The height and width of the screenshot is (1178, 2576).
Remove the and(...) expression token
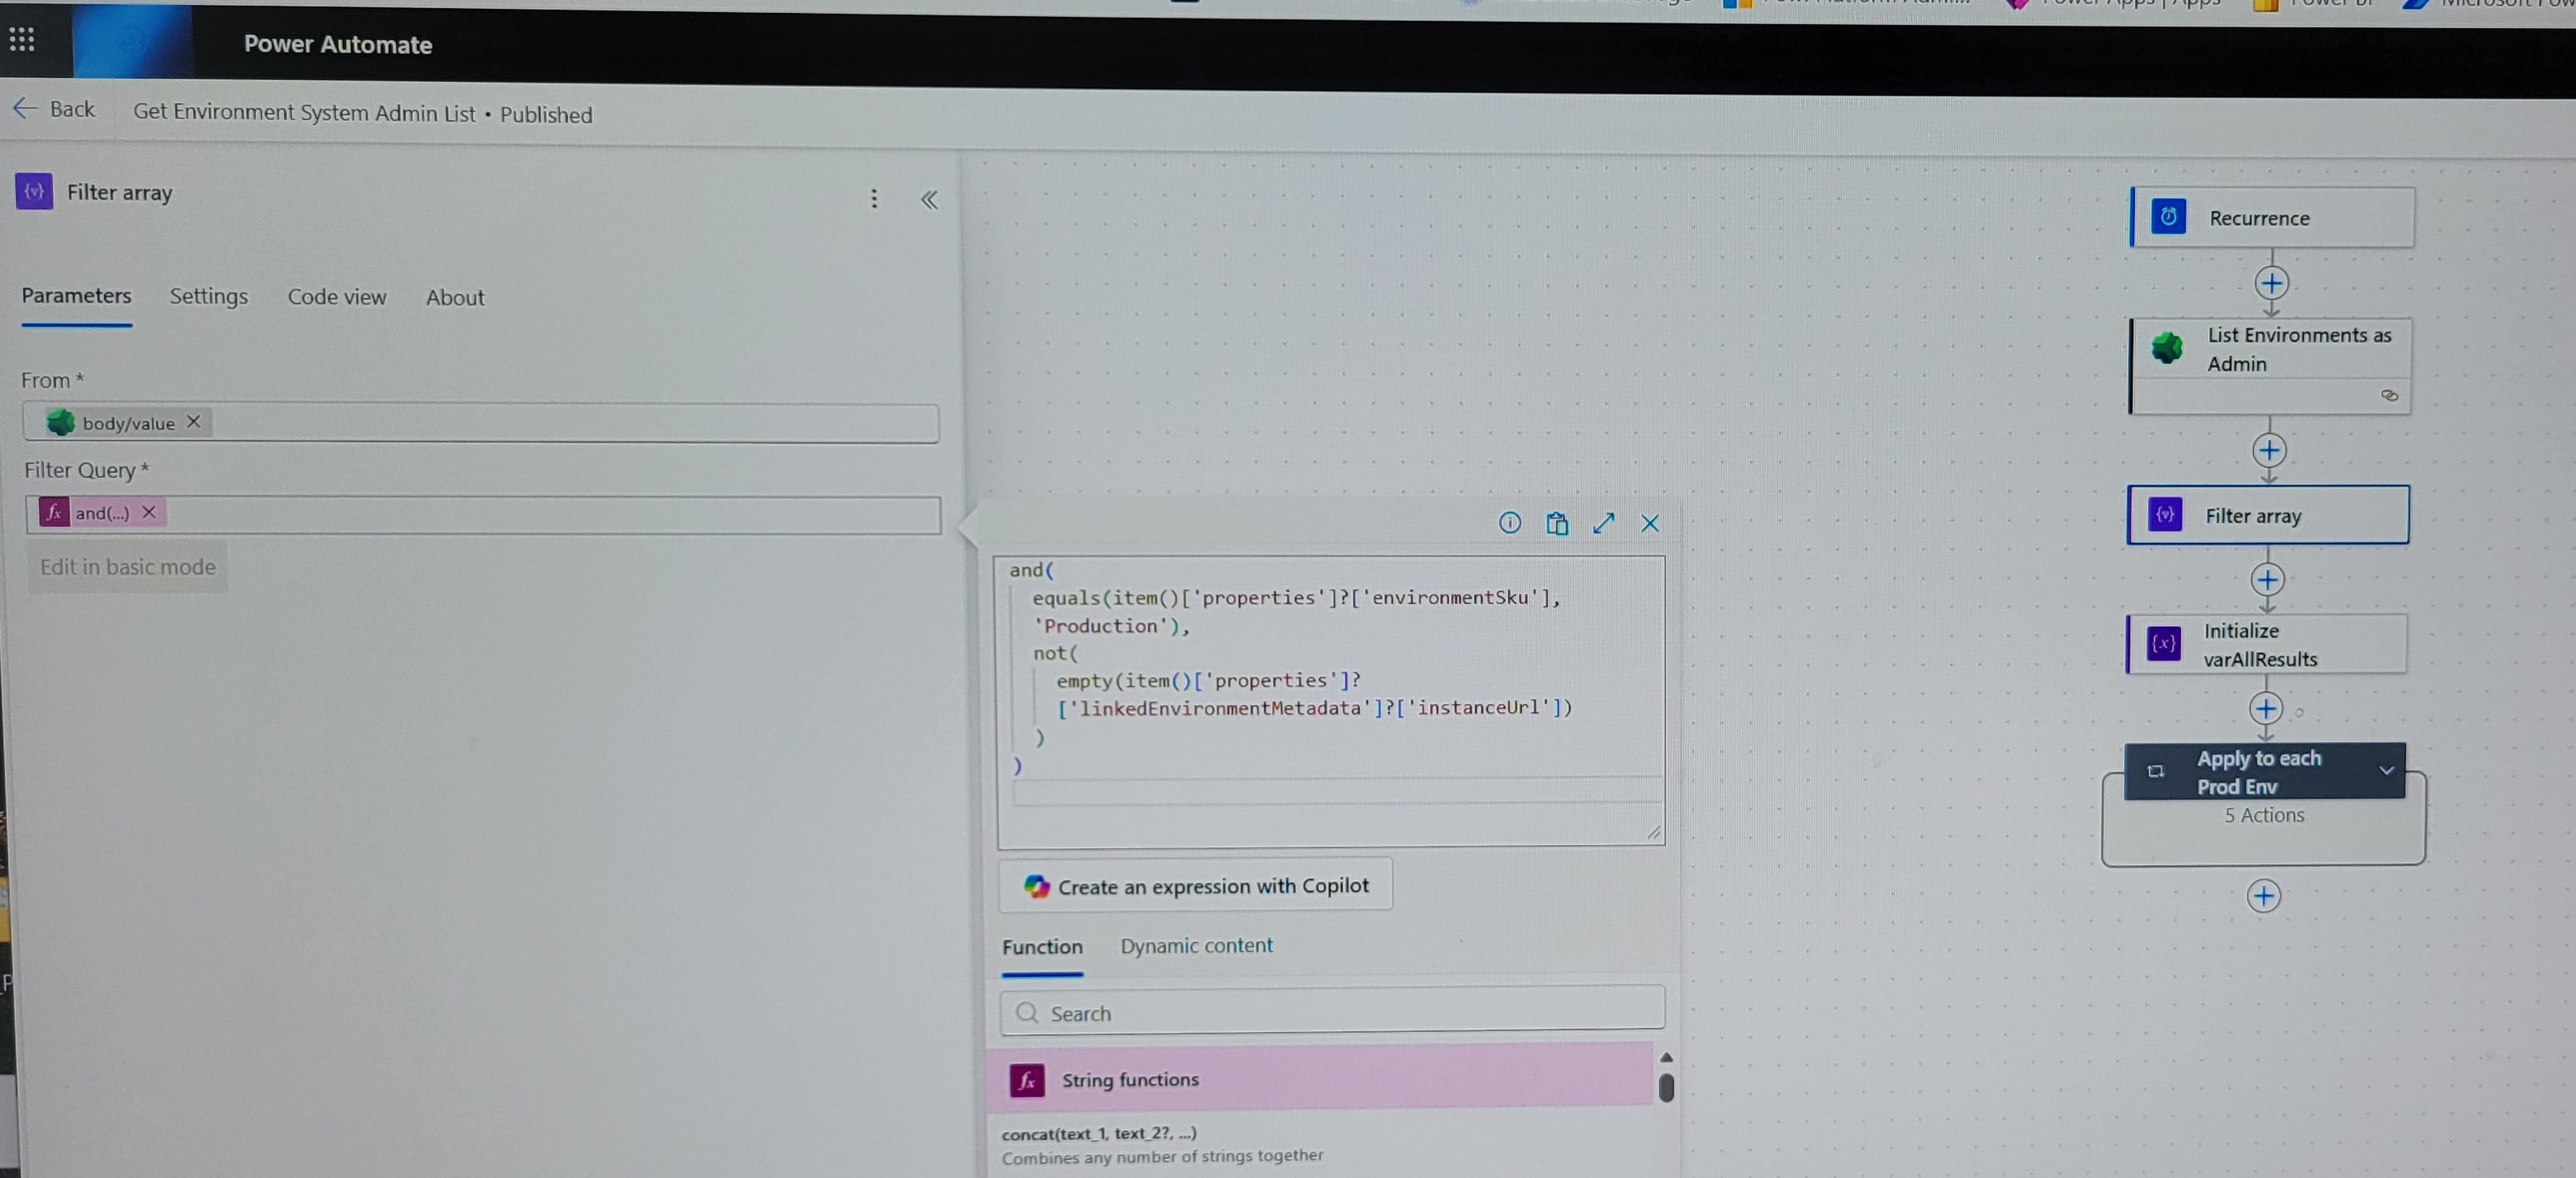click(x=149, y=512)
